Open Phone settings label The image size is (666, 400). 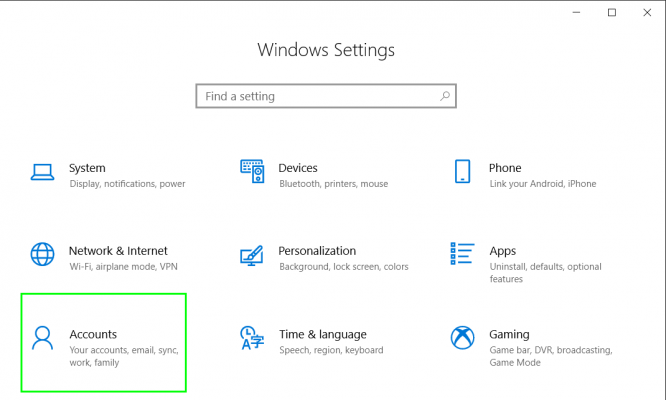click(x=505, y=168)
